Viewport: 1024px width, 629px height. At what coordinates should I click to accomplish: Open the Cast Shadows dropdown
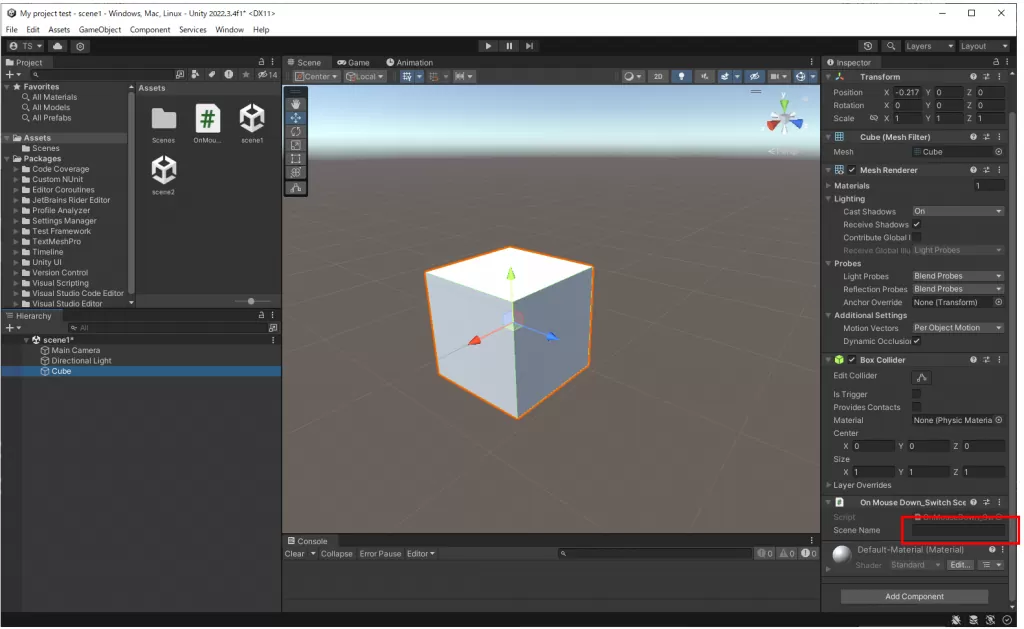point(957,212)
